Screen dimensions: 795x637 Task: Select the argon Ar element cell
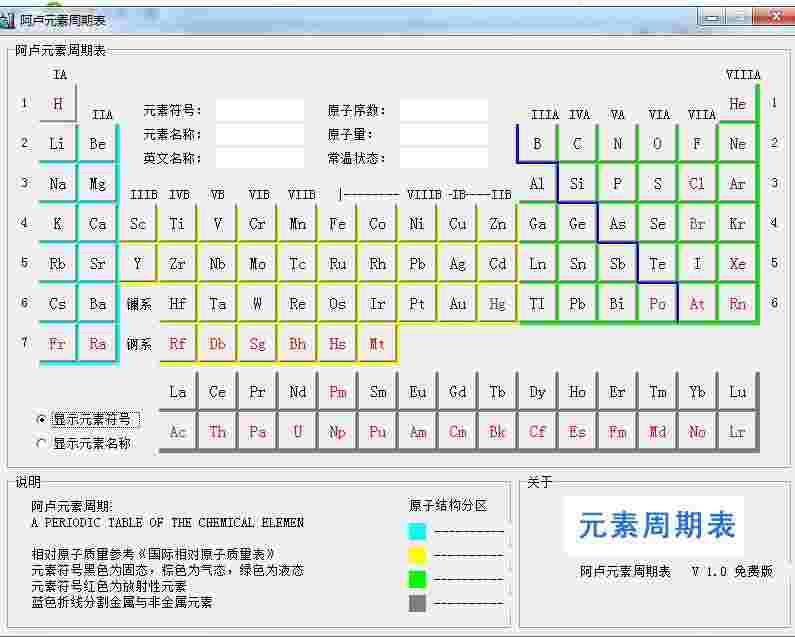(738, 184)
